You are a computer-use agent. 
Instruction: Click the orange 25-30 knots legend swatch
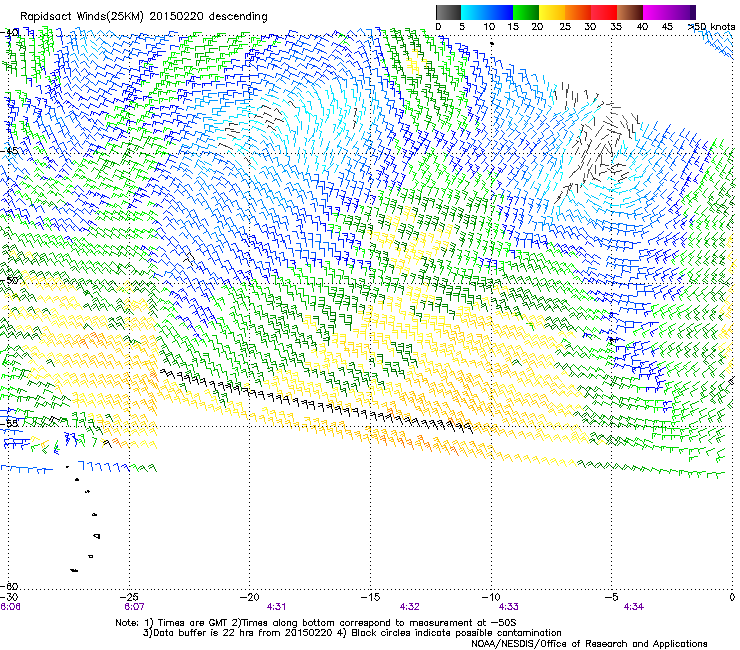tap(578, 12)
